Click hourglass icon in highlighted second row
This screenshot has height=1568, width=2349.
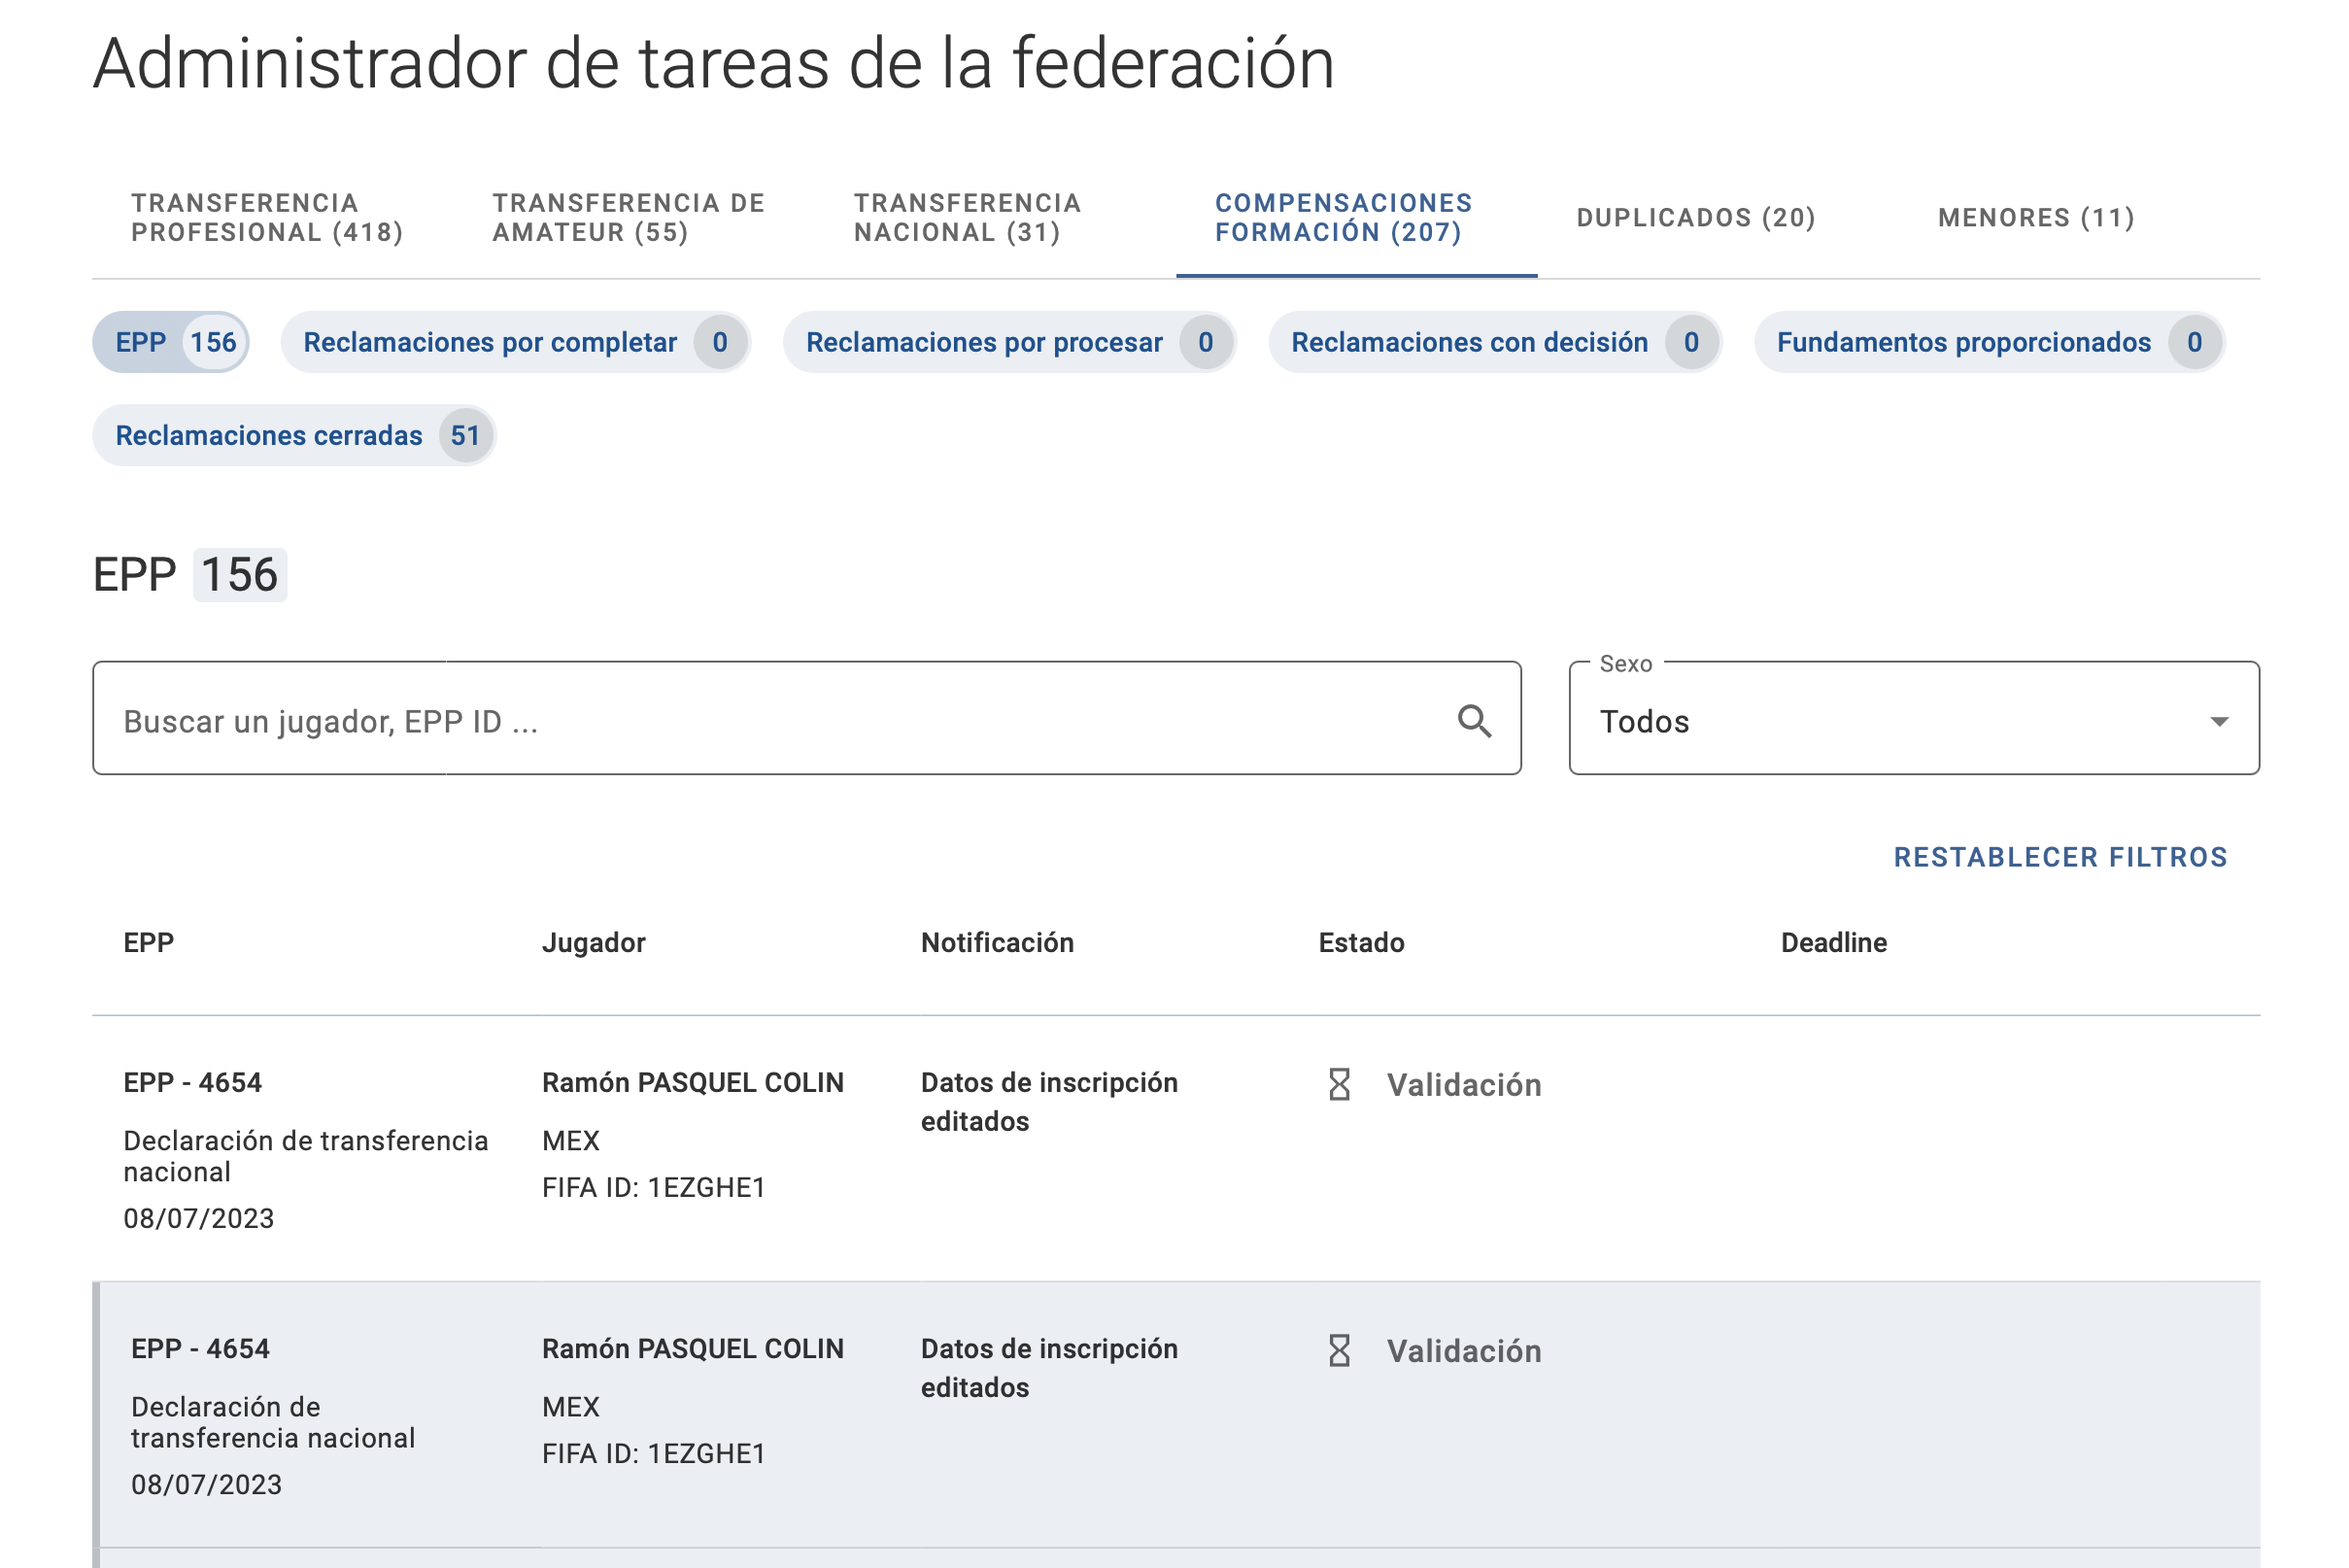[1339, 1350]
